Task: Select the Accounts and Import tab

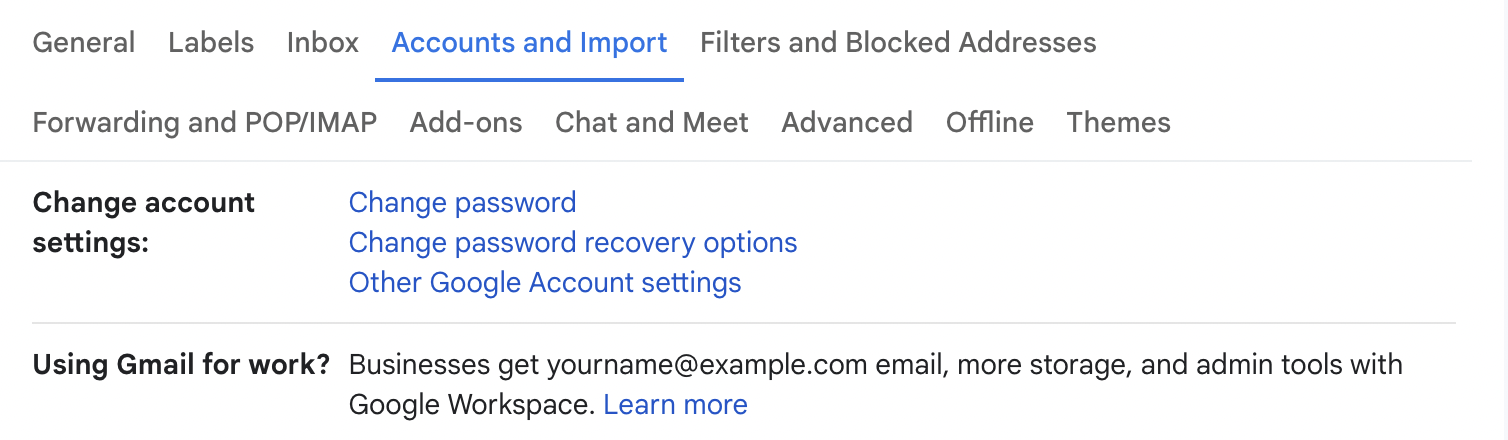Action: tap(529, 43)
